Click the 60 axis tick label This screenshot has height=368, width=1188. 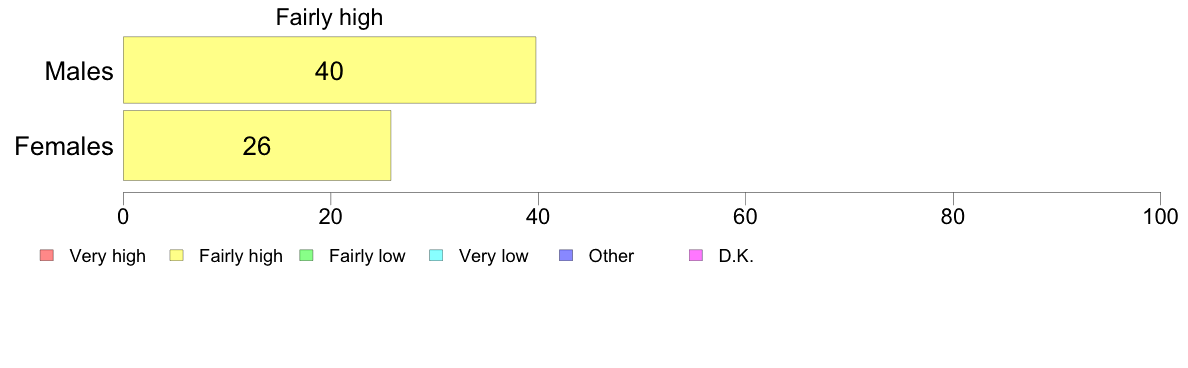click(x=746, y=217)
